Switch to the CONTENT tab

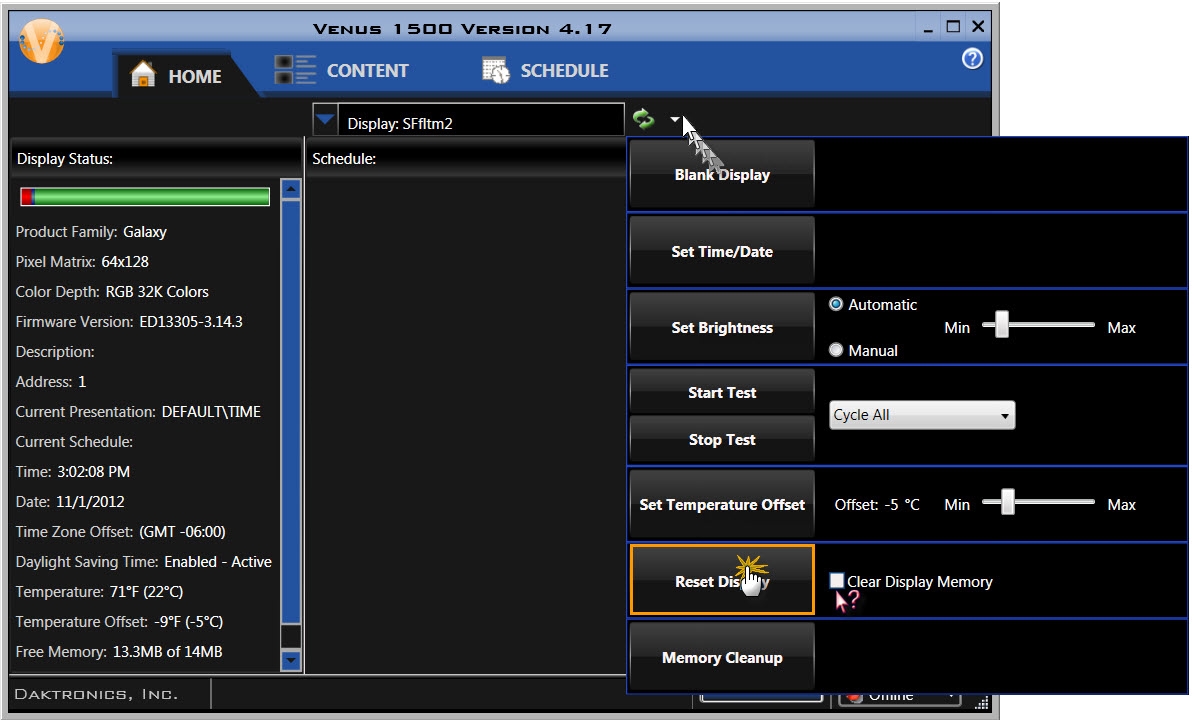pos(367,71)
